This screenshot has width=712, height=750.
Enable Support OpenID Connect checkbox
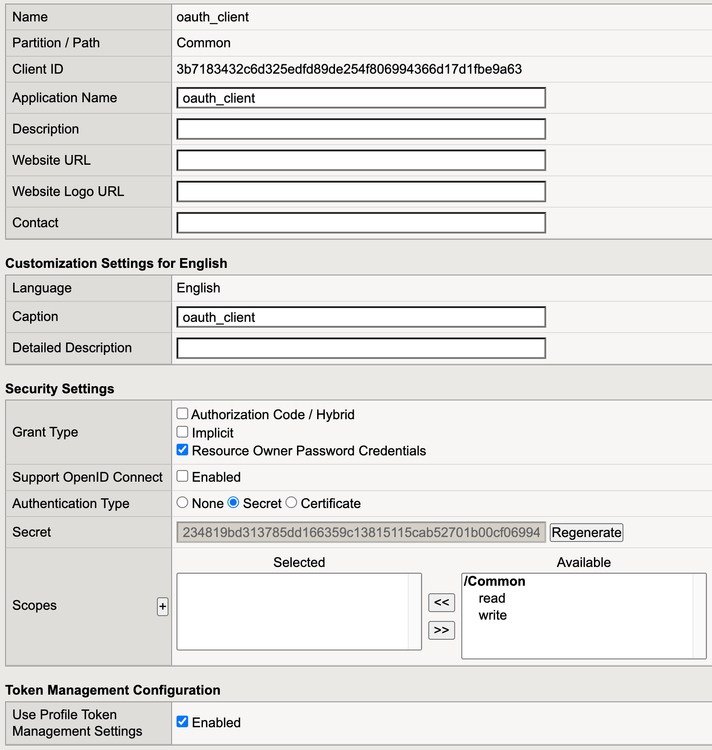183,477
